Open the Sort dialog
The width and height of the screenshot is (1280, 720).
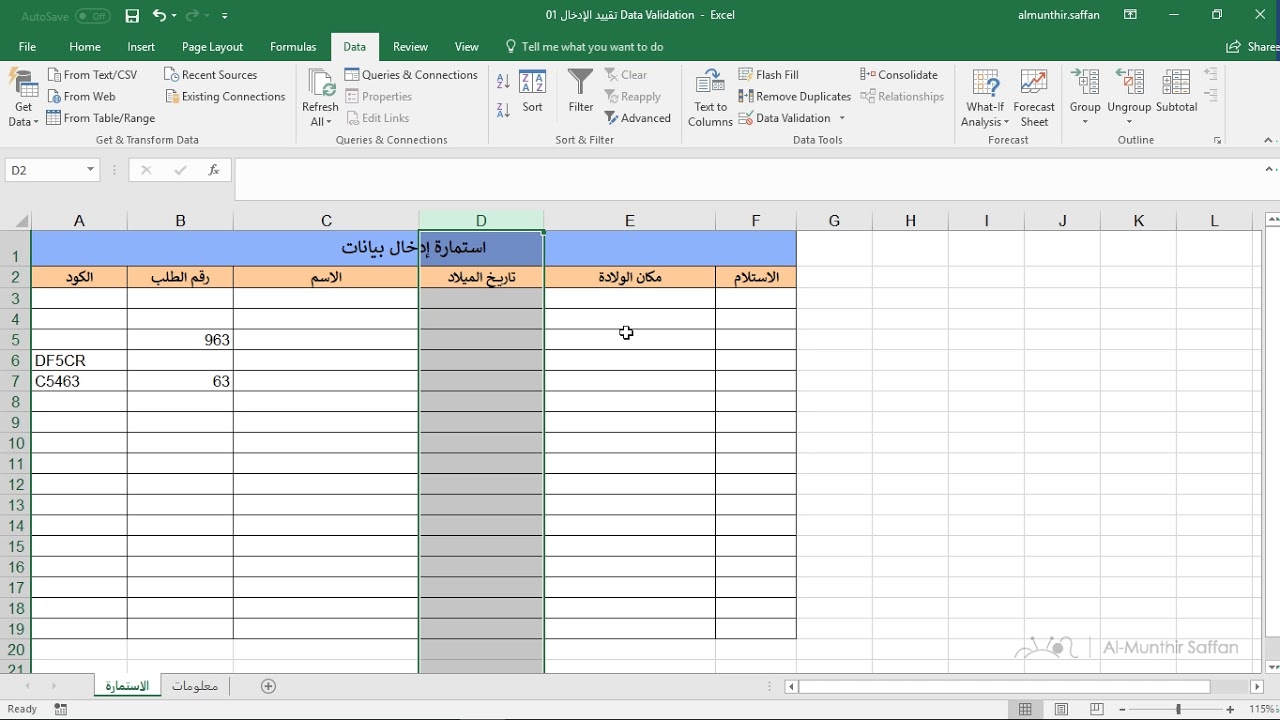532,91
